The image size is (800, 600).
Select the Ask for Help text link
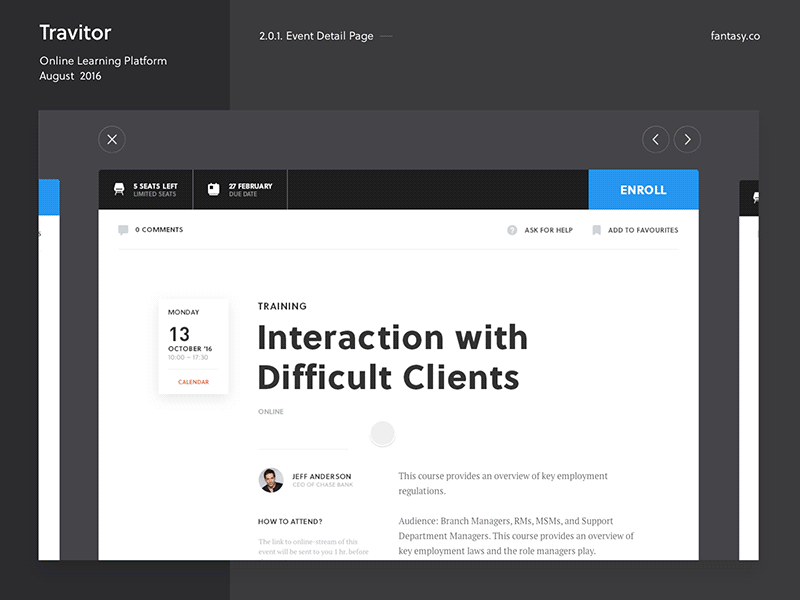(549, 230)
